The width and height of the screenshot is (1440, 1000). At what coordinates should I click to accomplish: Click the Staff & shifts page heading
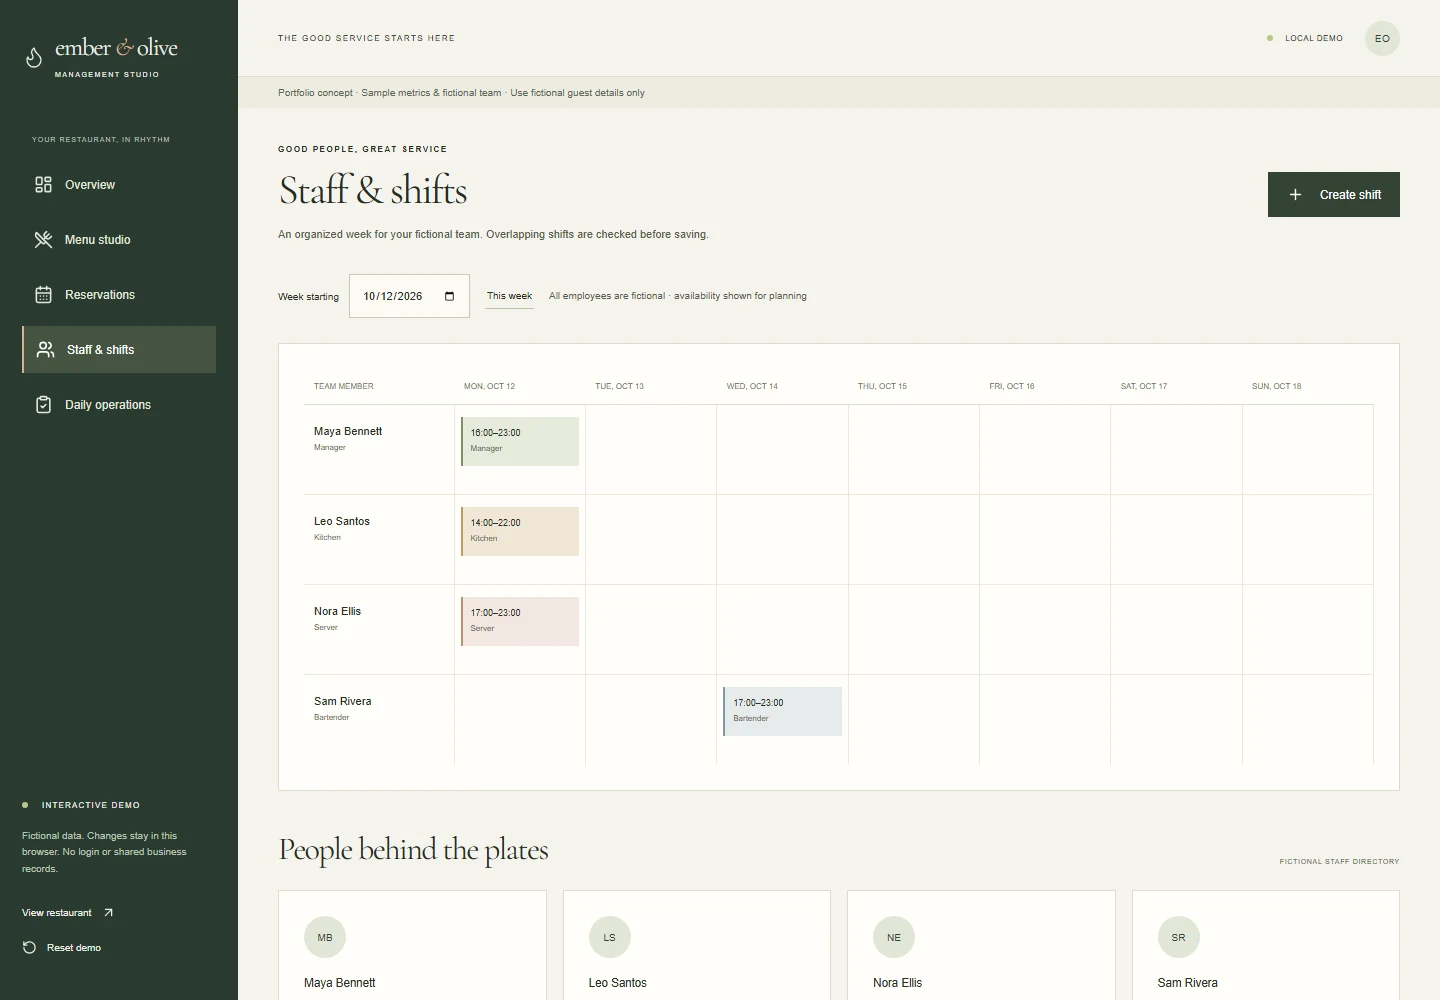(x=373, y=190)
